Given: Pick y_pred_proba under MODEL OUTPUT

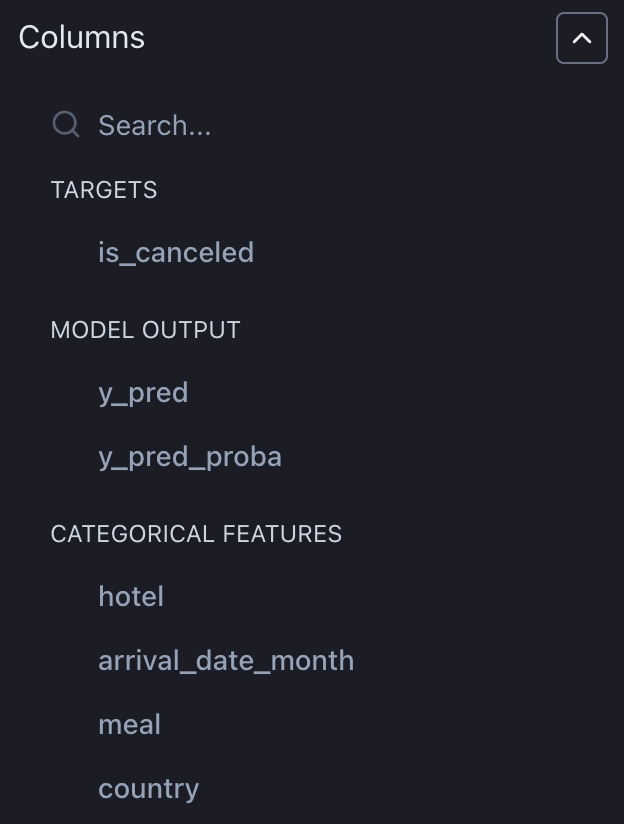Looking at the screenshot, I should [190, 456].
